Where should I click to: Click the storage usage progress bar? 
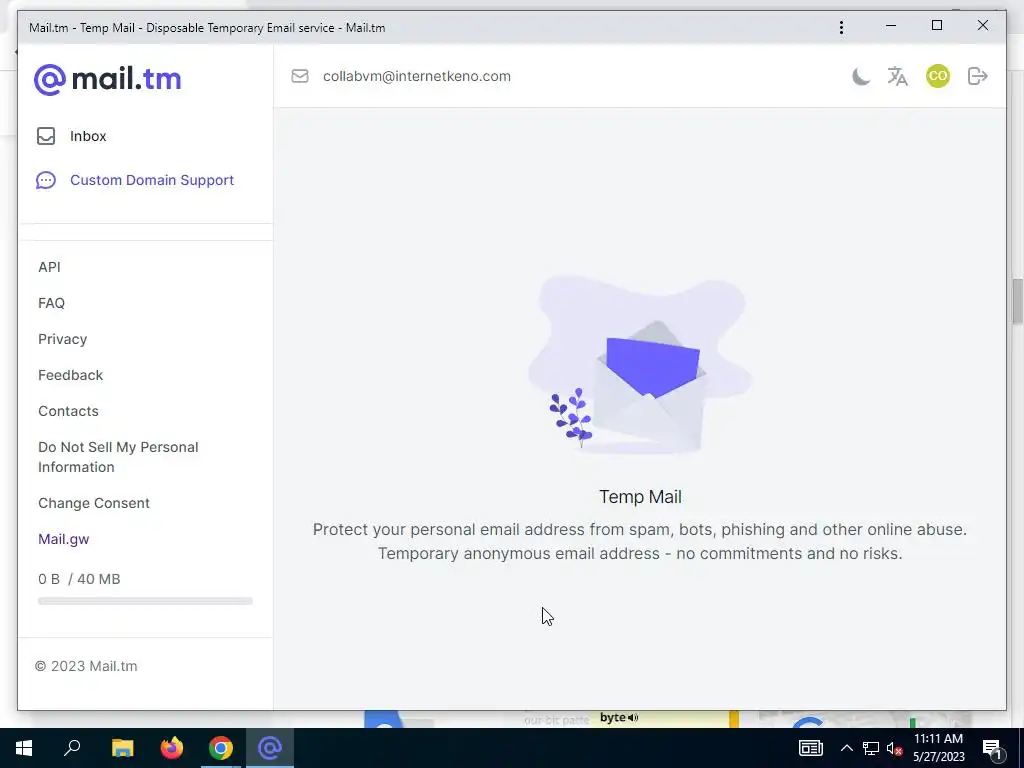[145, 601]
